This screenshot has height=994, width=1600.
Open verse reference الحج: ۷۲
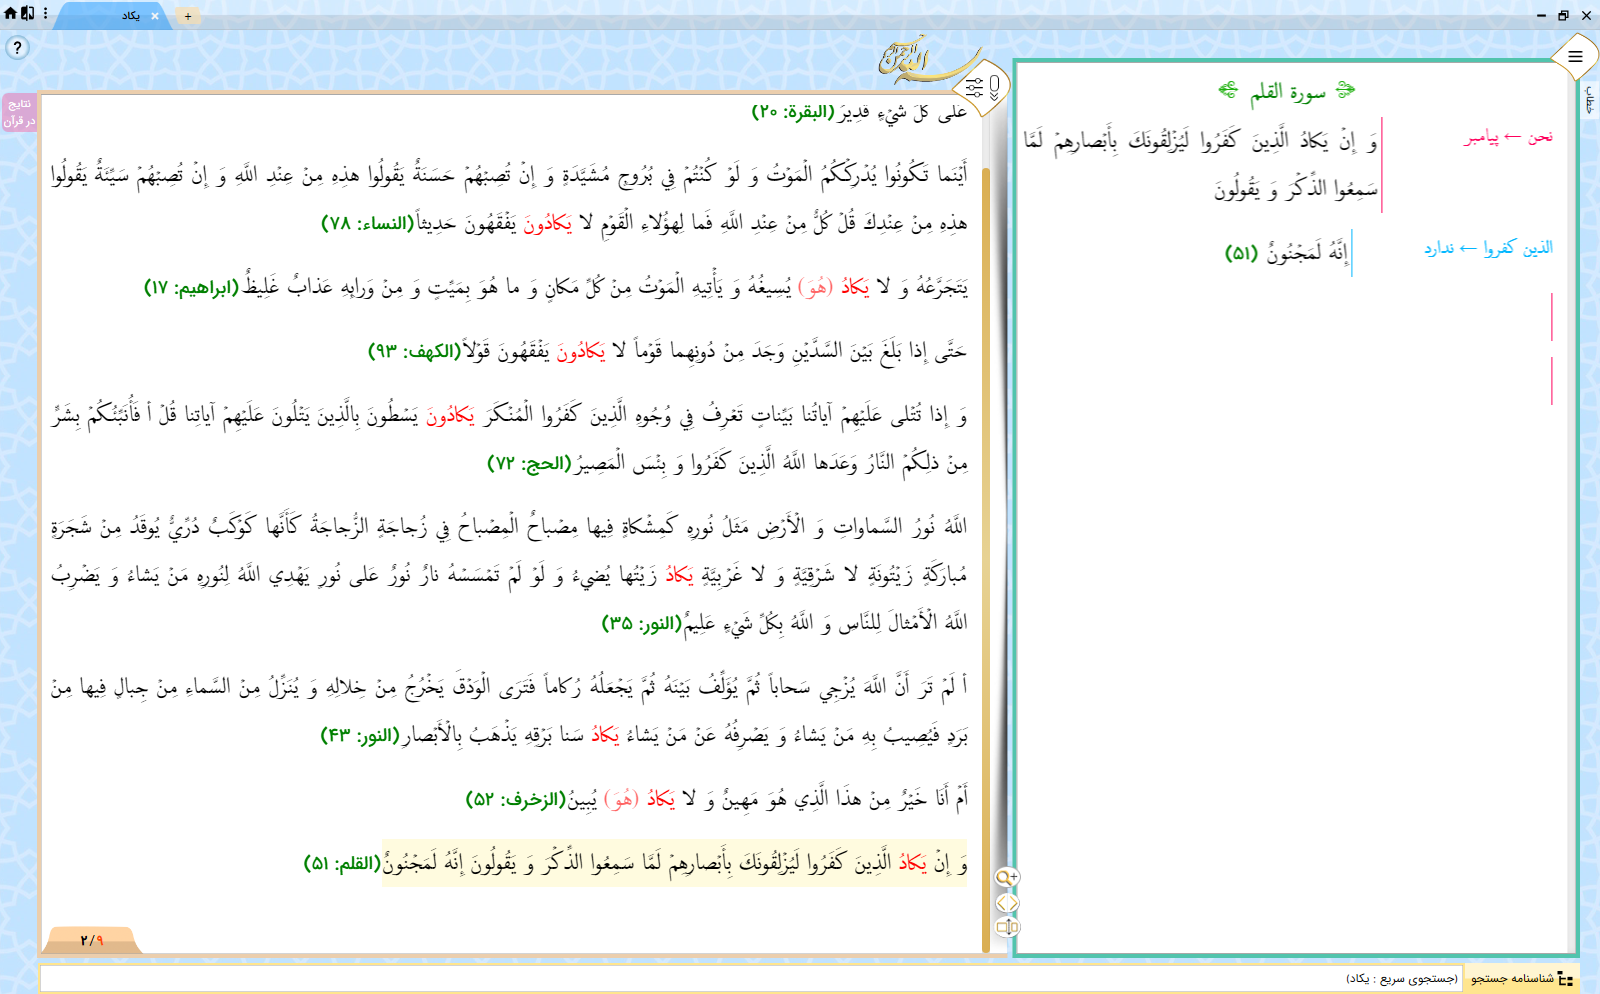(529, 464)
